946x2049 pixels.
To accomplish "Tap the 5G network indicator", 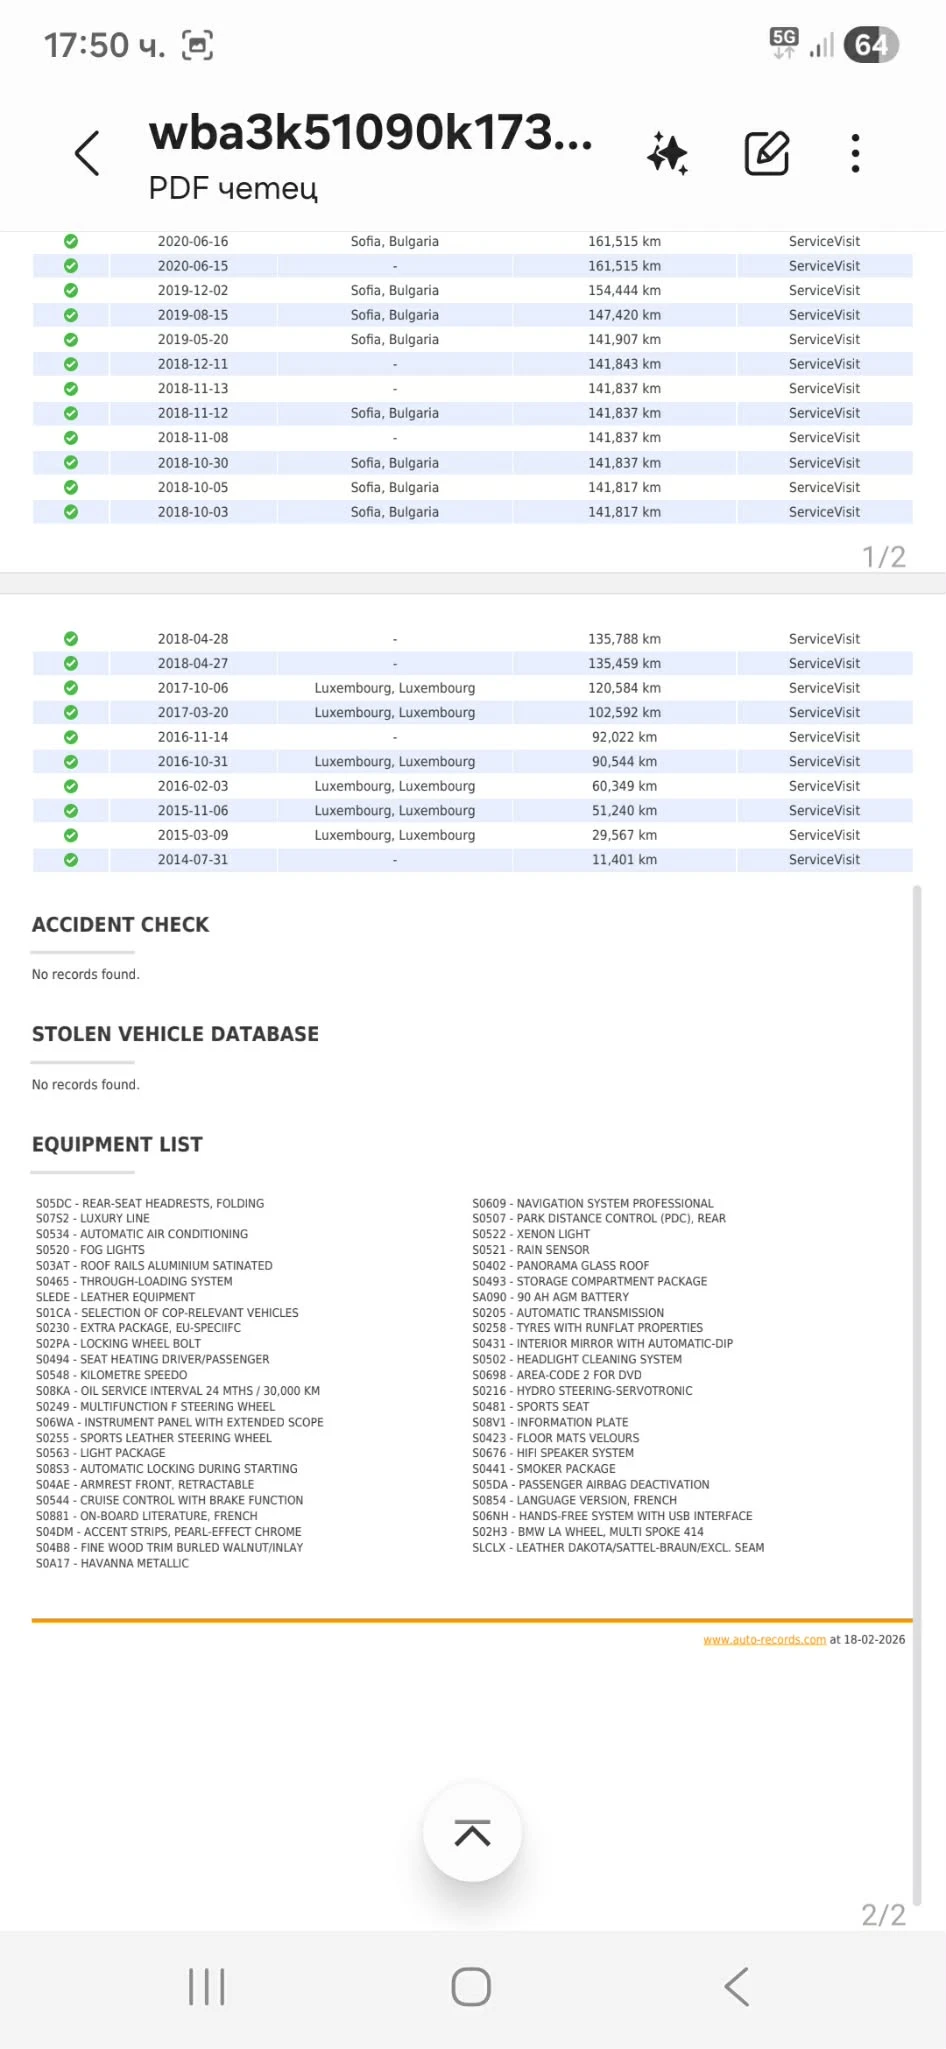I will pyautogui.click(x=784, y=43).
